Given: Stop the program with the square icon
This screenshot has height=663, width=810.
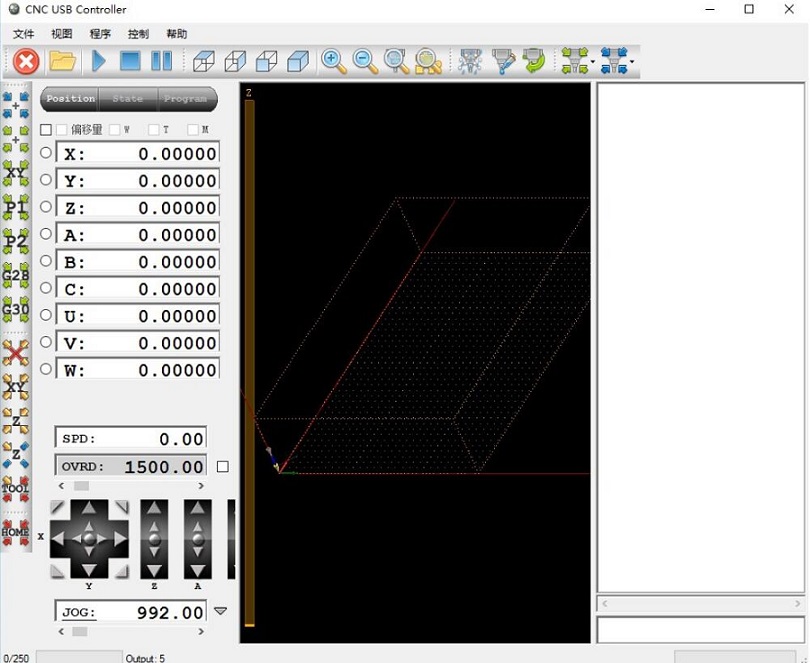Looking at the screenshot, I should pos(130,61).
